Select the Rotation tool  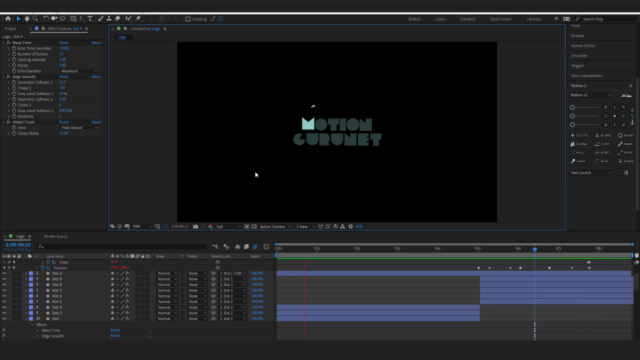[46, 19]
